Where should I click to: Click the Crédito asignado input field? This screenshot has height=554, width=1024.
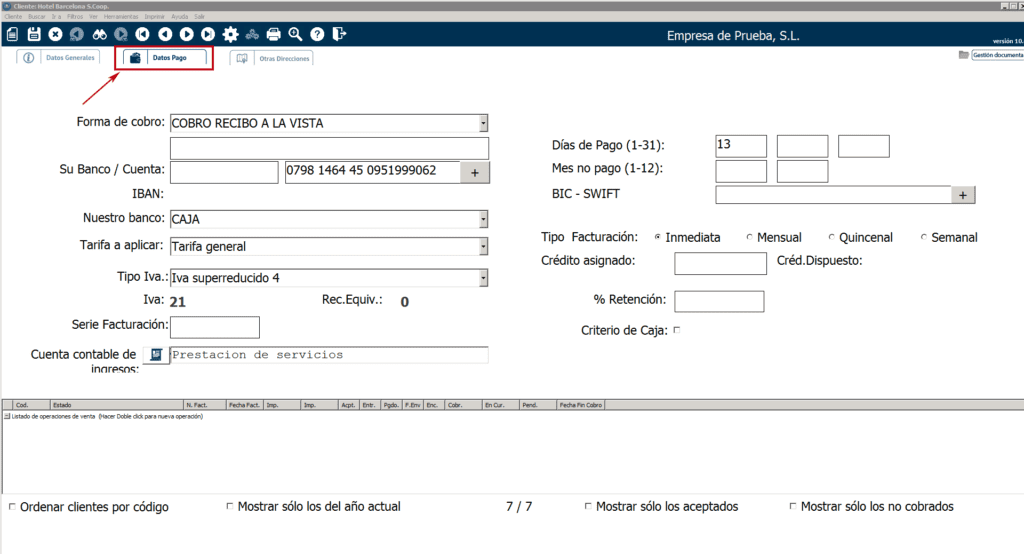click(x=720, y=264)
